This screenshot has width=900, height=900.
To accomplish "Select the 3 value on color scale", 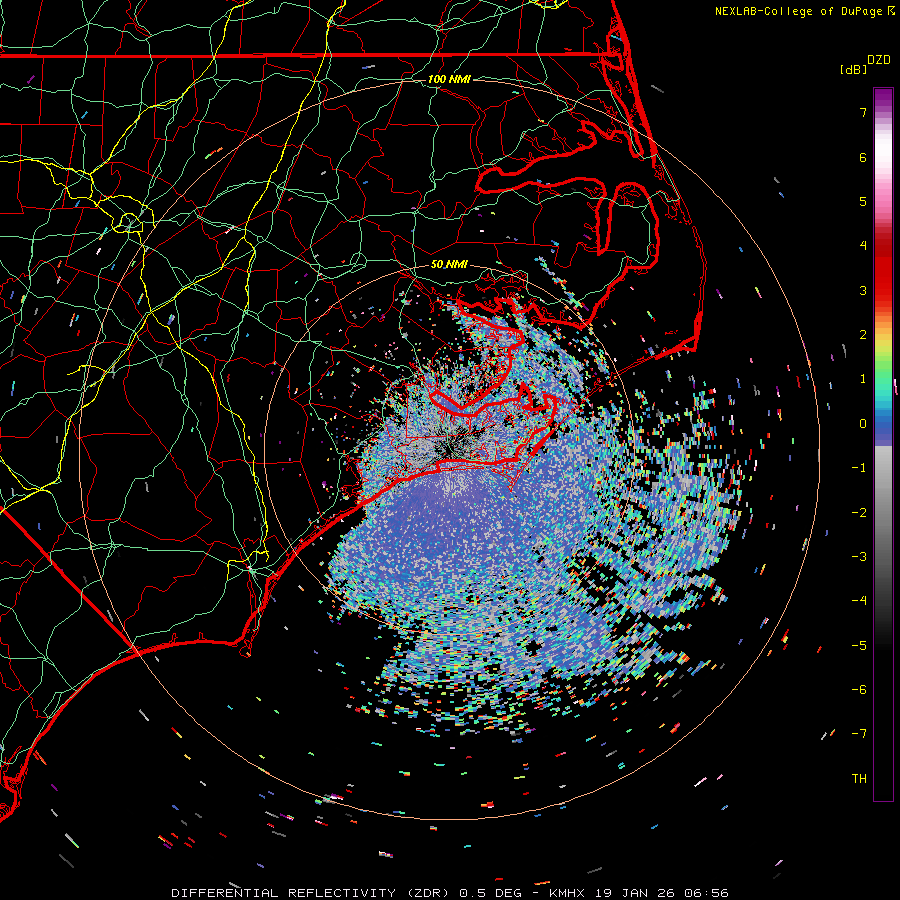I will pos(863,290).
